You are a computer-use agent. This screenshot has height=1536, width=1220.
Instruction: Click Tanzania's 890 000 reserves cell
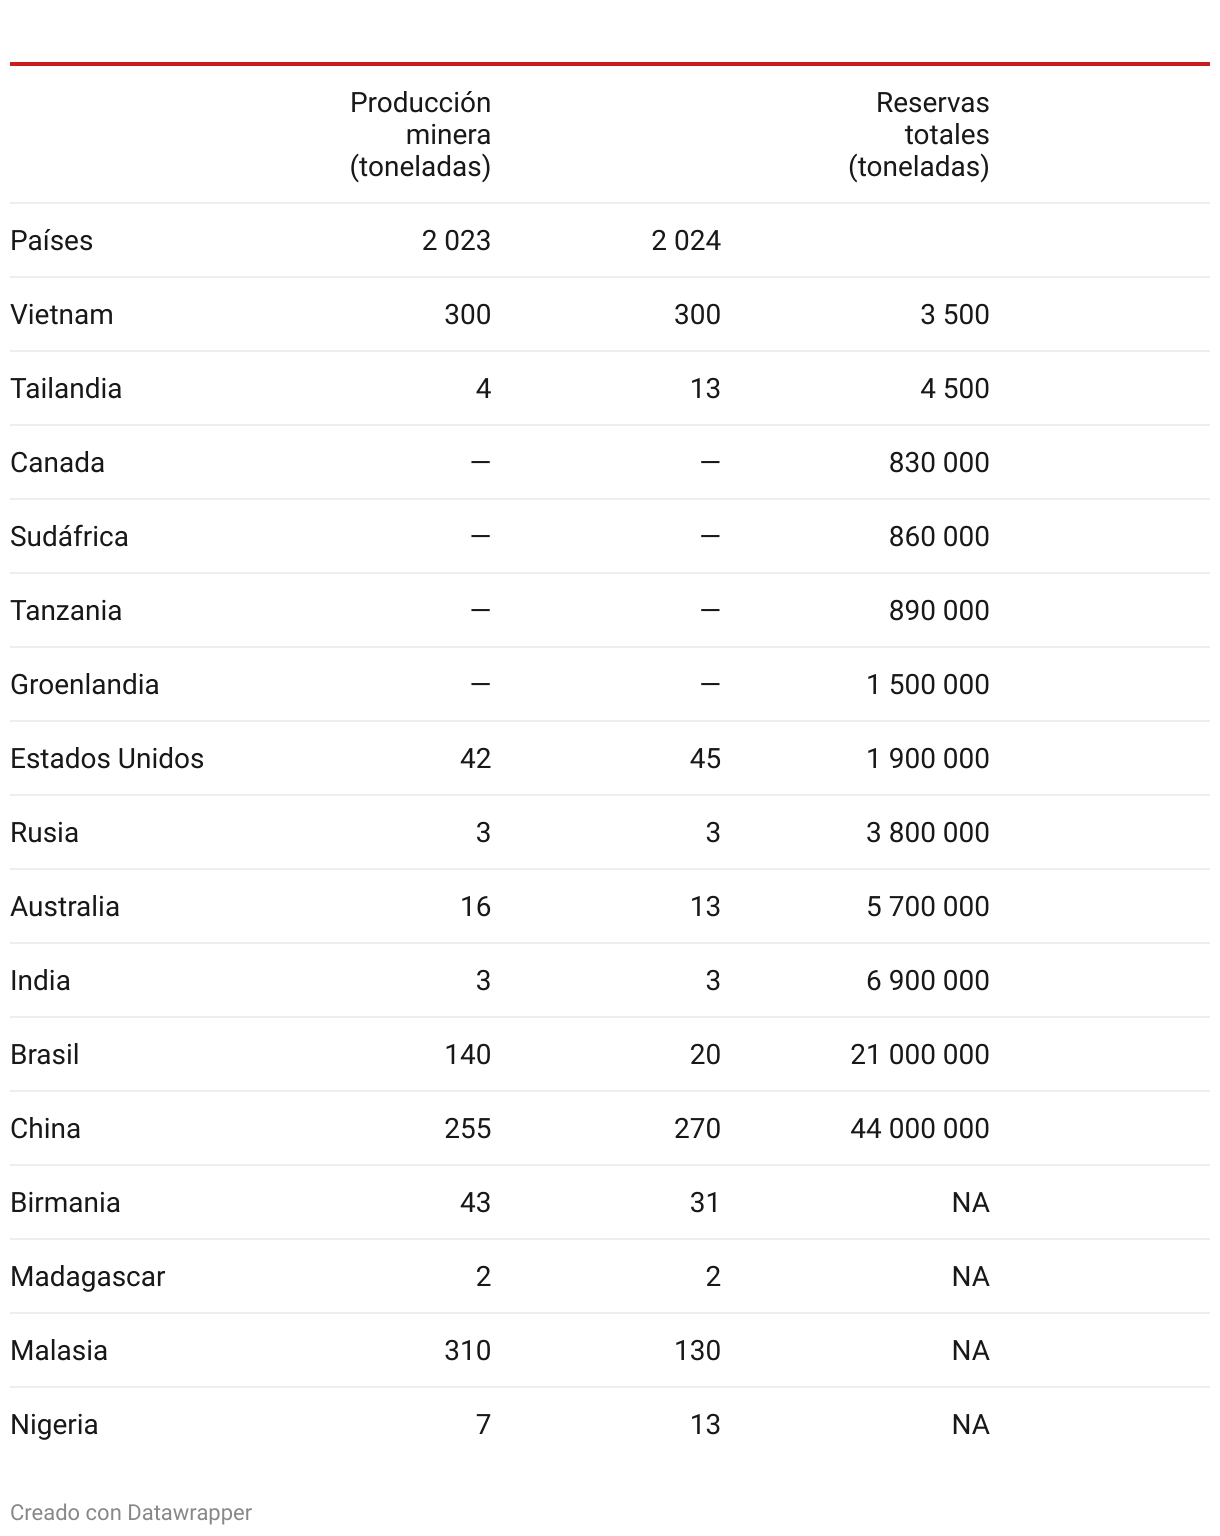tap(939, 610)
